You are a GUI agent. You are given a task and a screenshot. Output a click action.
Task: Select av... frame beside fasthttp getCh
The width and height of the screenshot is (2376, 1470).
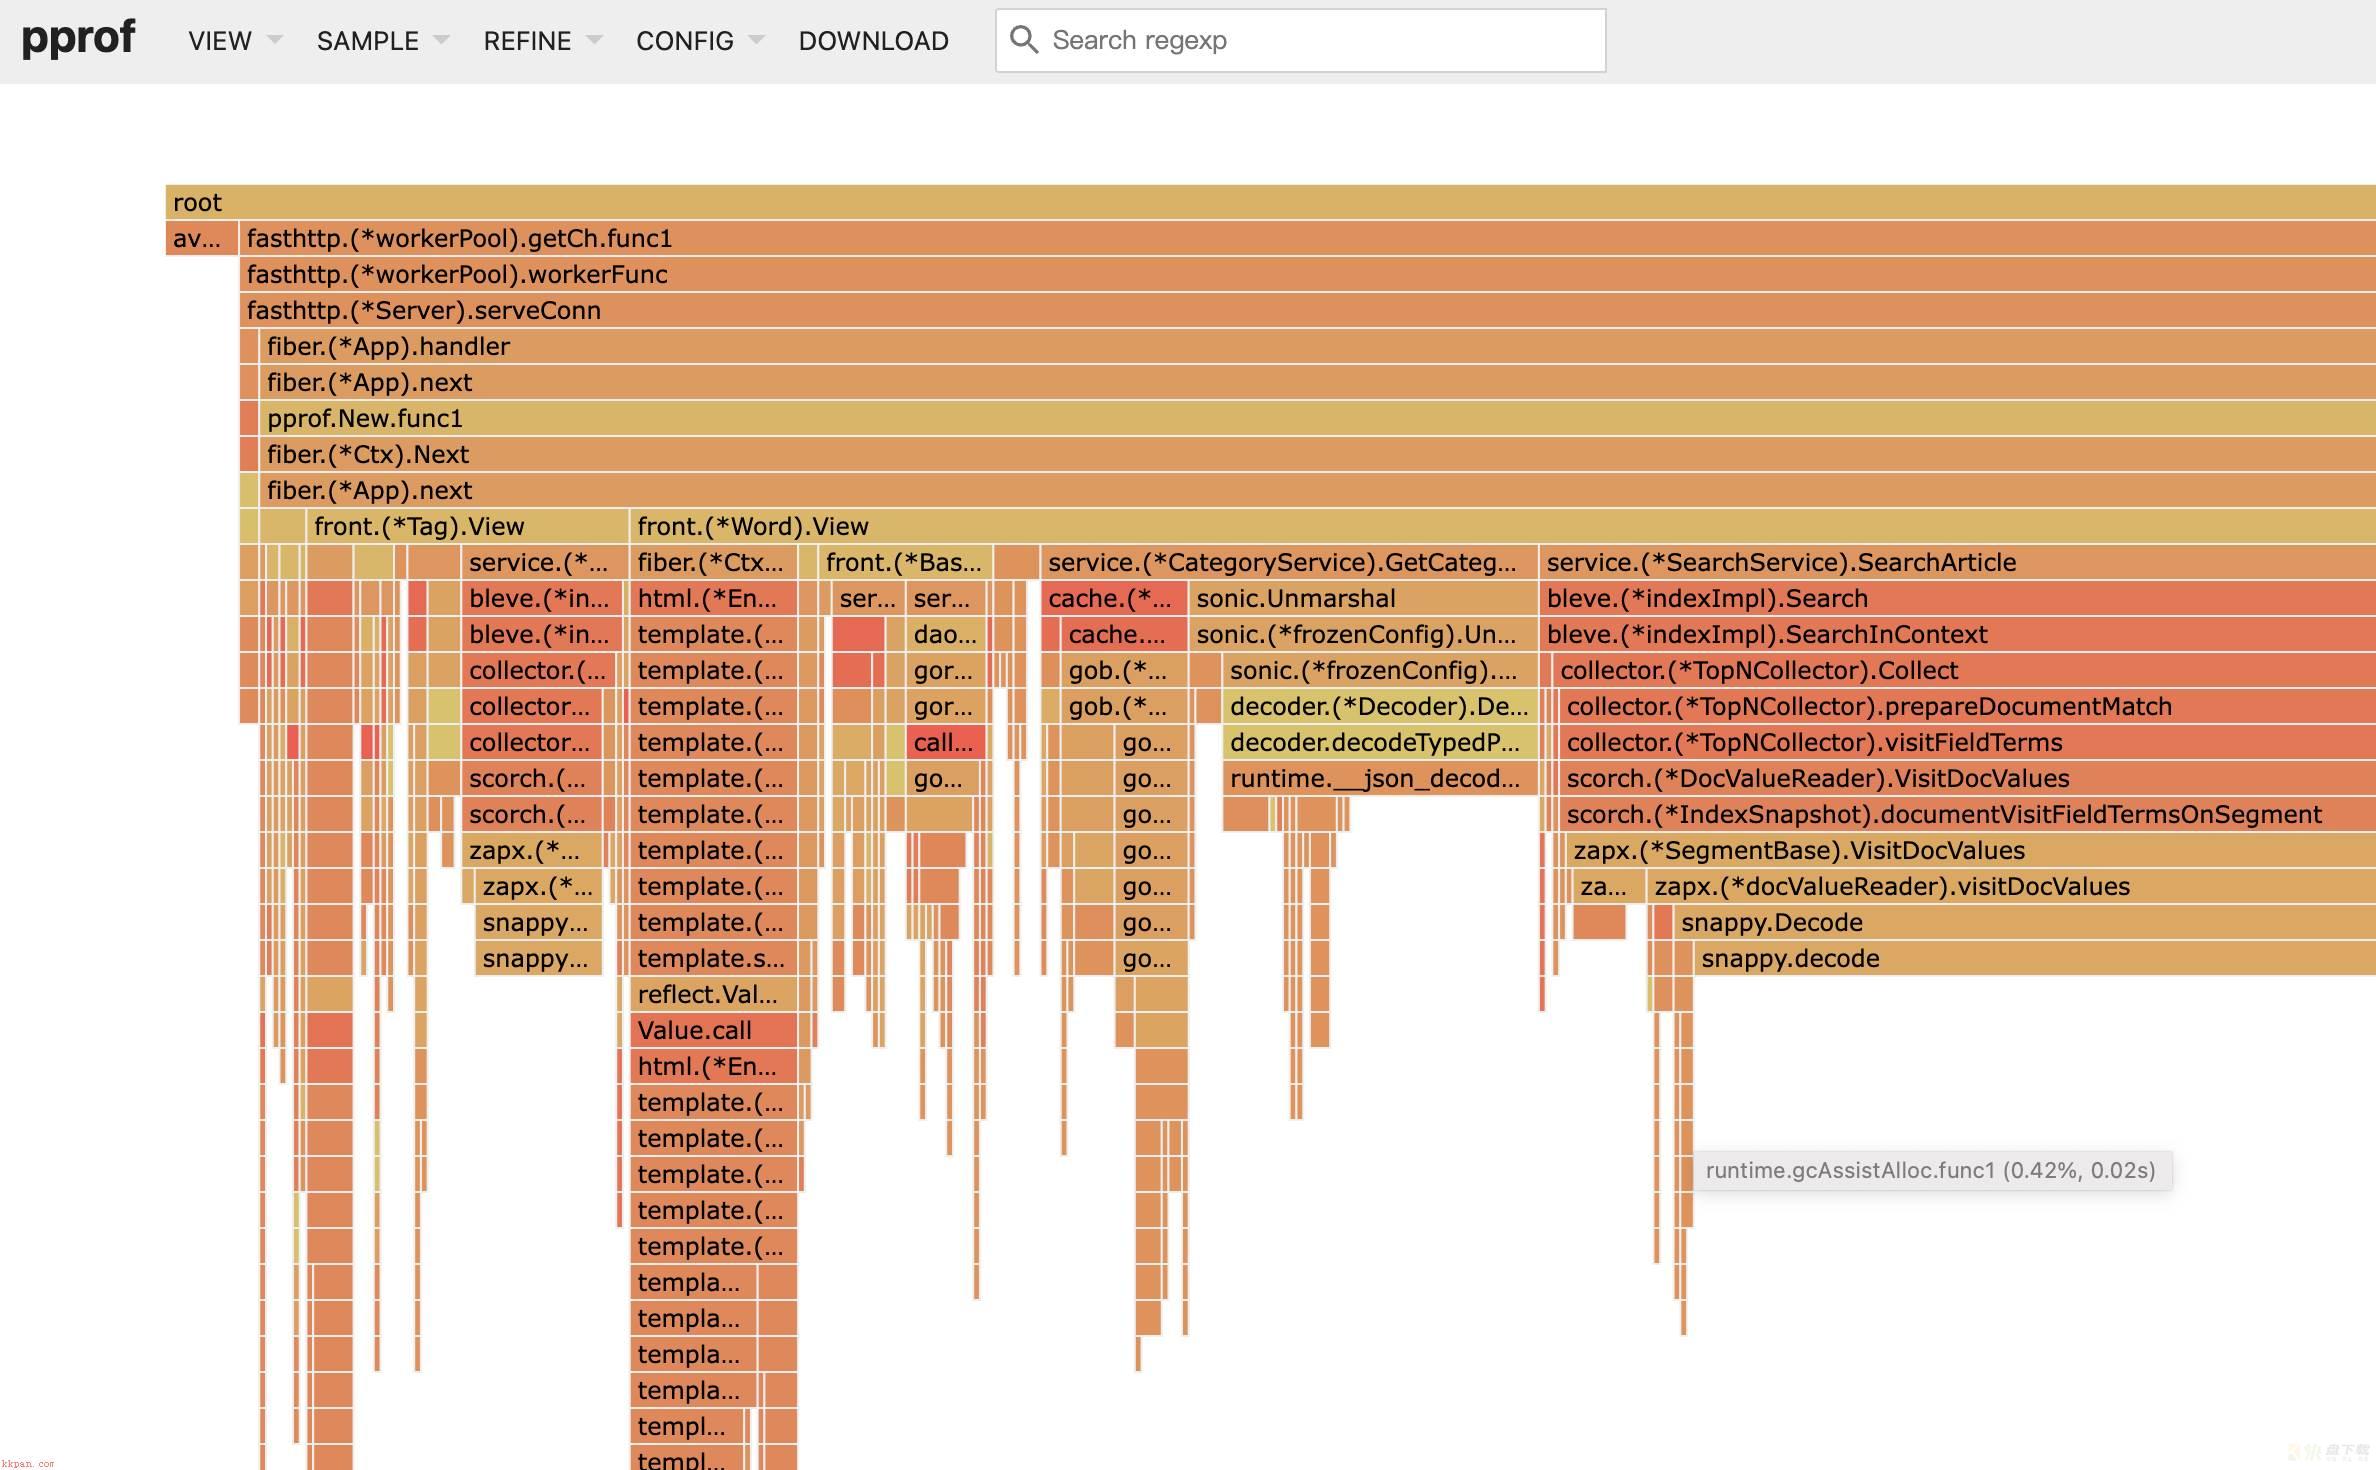pyautogui.click(x=201, y=238)
